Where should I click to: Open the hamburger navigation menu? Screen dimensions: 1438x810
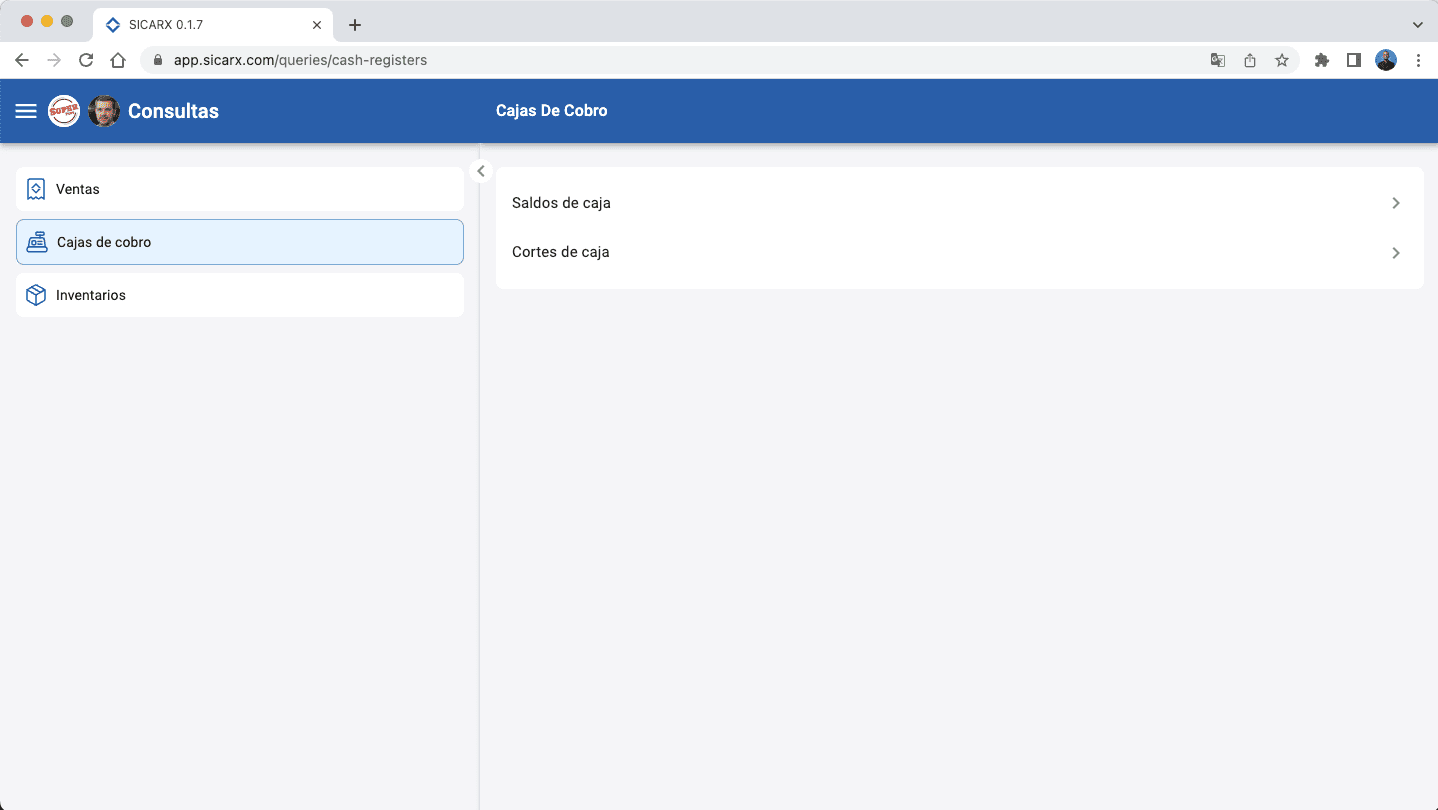[26, 111]
